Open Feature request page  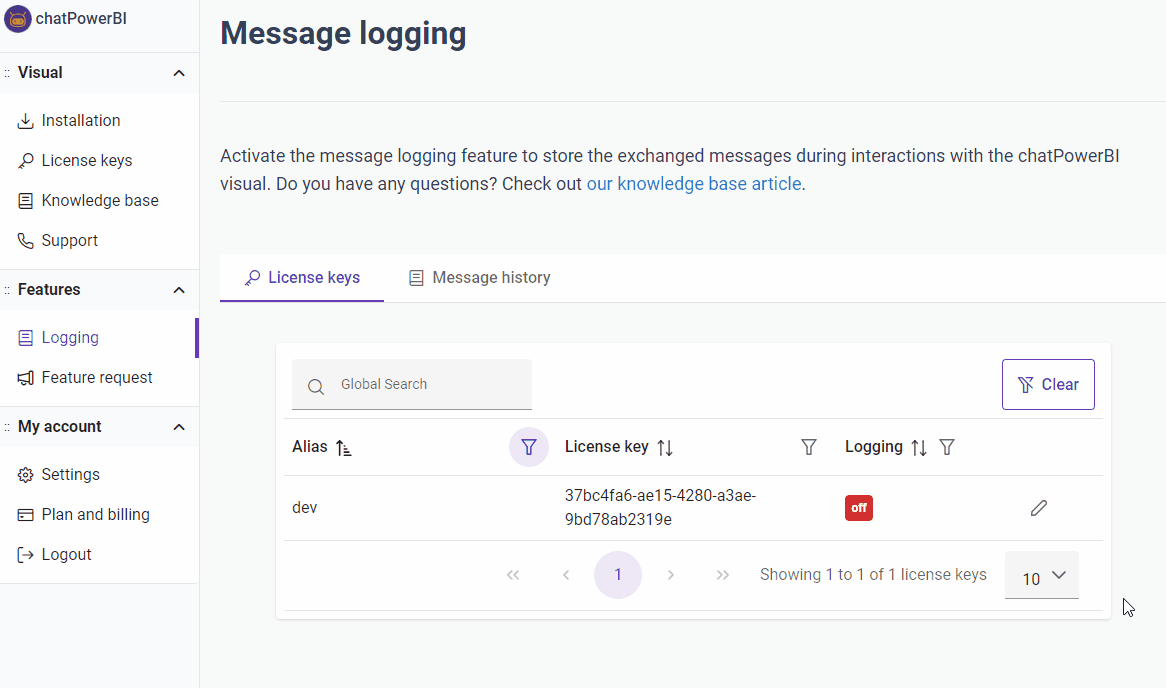point(99,378)
